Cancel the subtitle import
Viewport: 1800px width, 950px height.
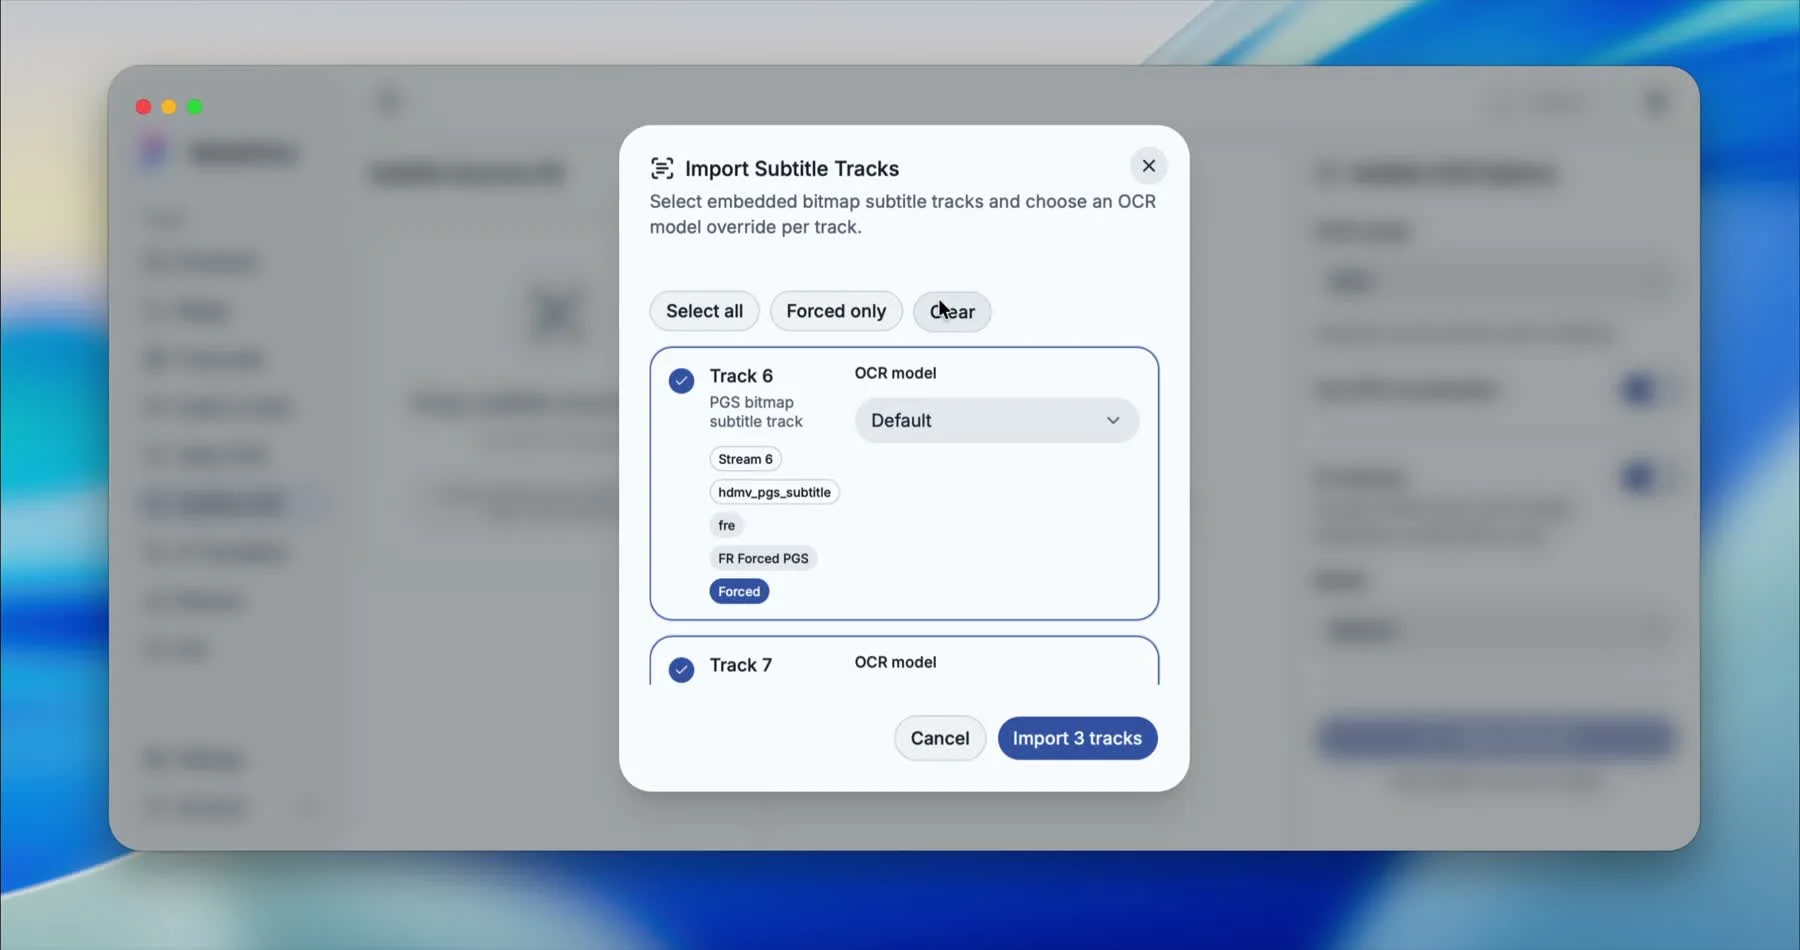pos(939,738)
